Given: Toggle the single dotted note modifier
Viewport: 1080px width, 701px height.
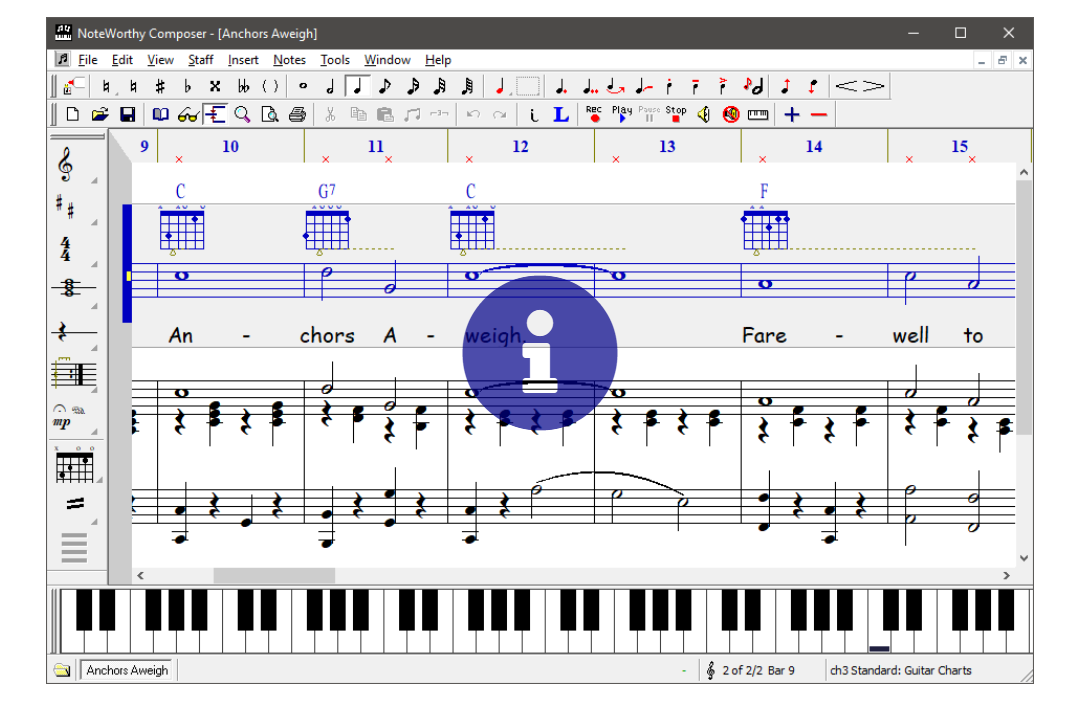Looking at the screenshot, I should (x=561, y=86).
